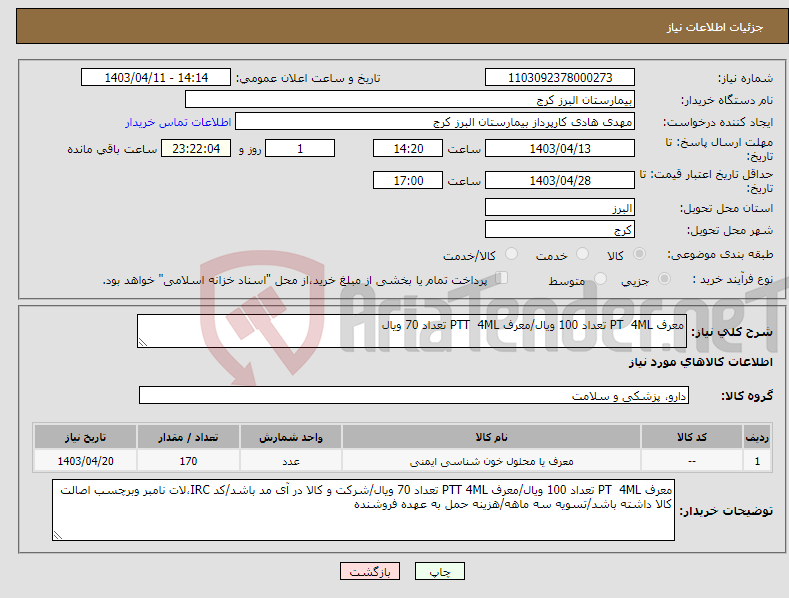Click the resize handle of شرح کلی نیاز textarea
The width and height of the screenshot is (789, 598).
coord(143,342)
